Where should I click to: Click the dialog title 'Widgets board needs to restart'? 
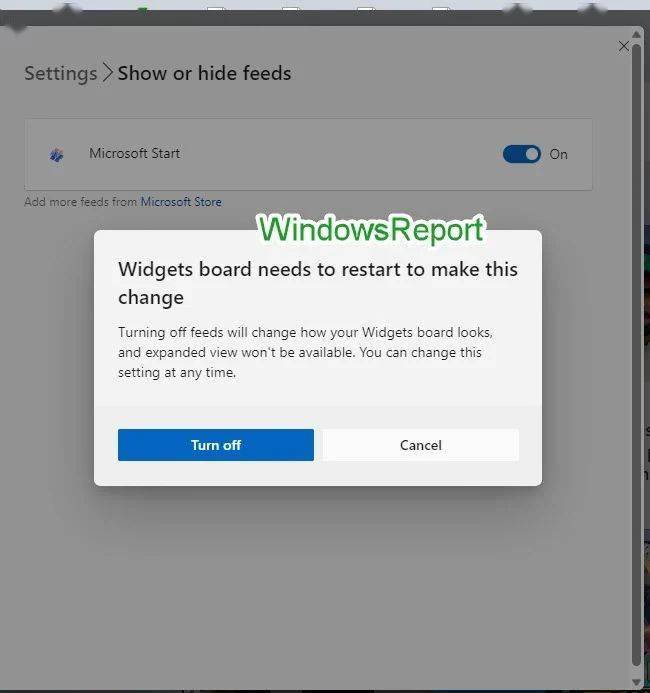tap(318, 283)
